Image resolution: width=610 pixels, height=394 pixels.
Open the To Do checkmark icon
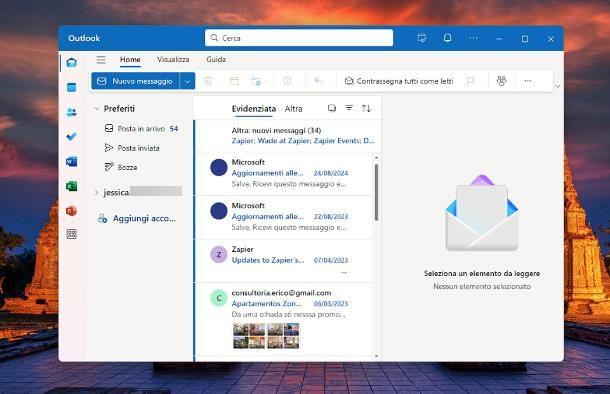(x=72, y=137)
